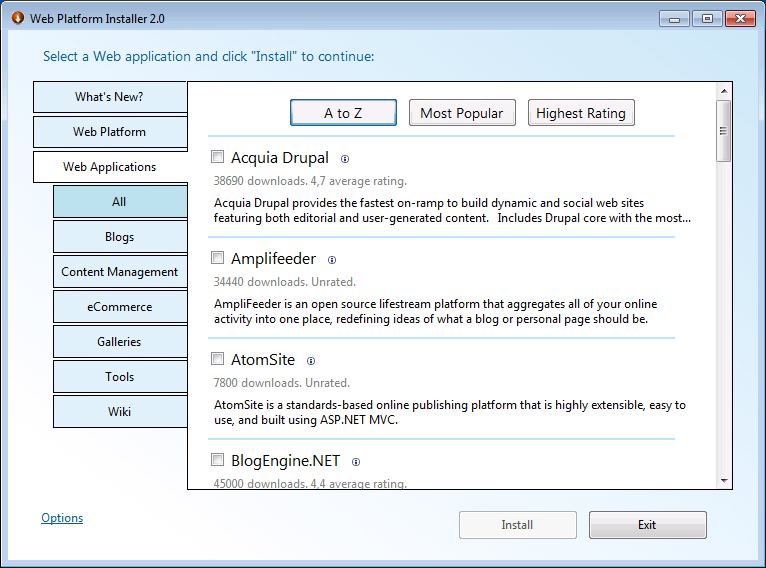Click the Acquia Drupal title text
The width and height of the screenshot is (766, 568).
click(280, 158)
